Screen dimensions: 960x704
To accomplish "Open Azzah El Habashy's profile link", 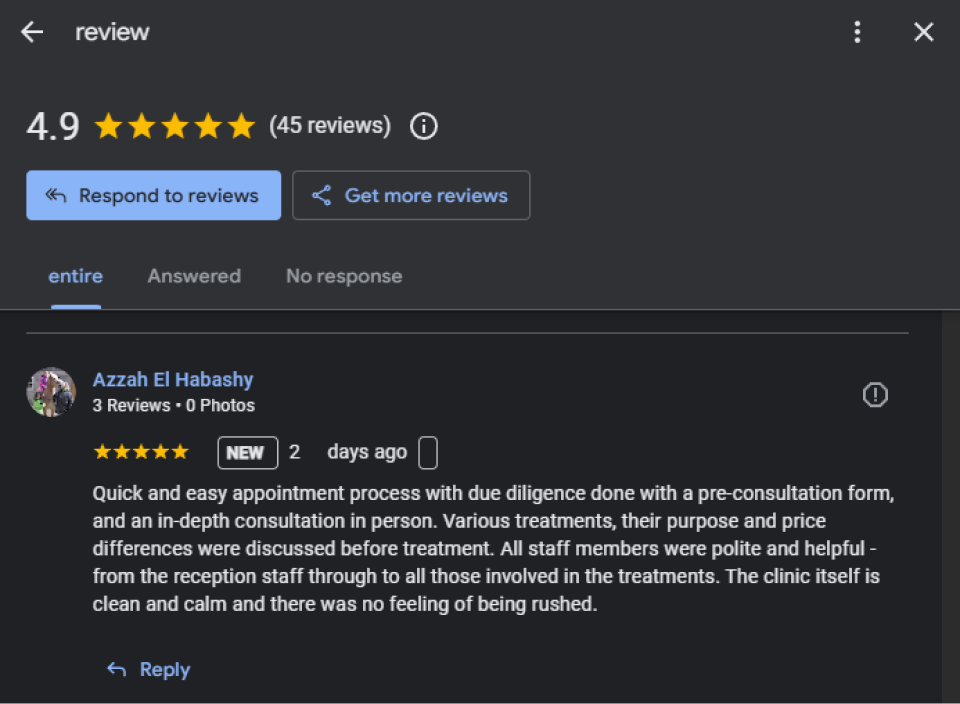I will tap(173, 380).
